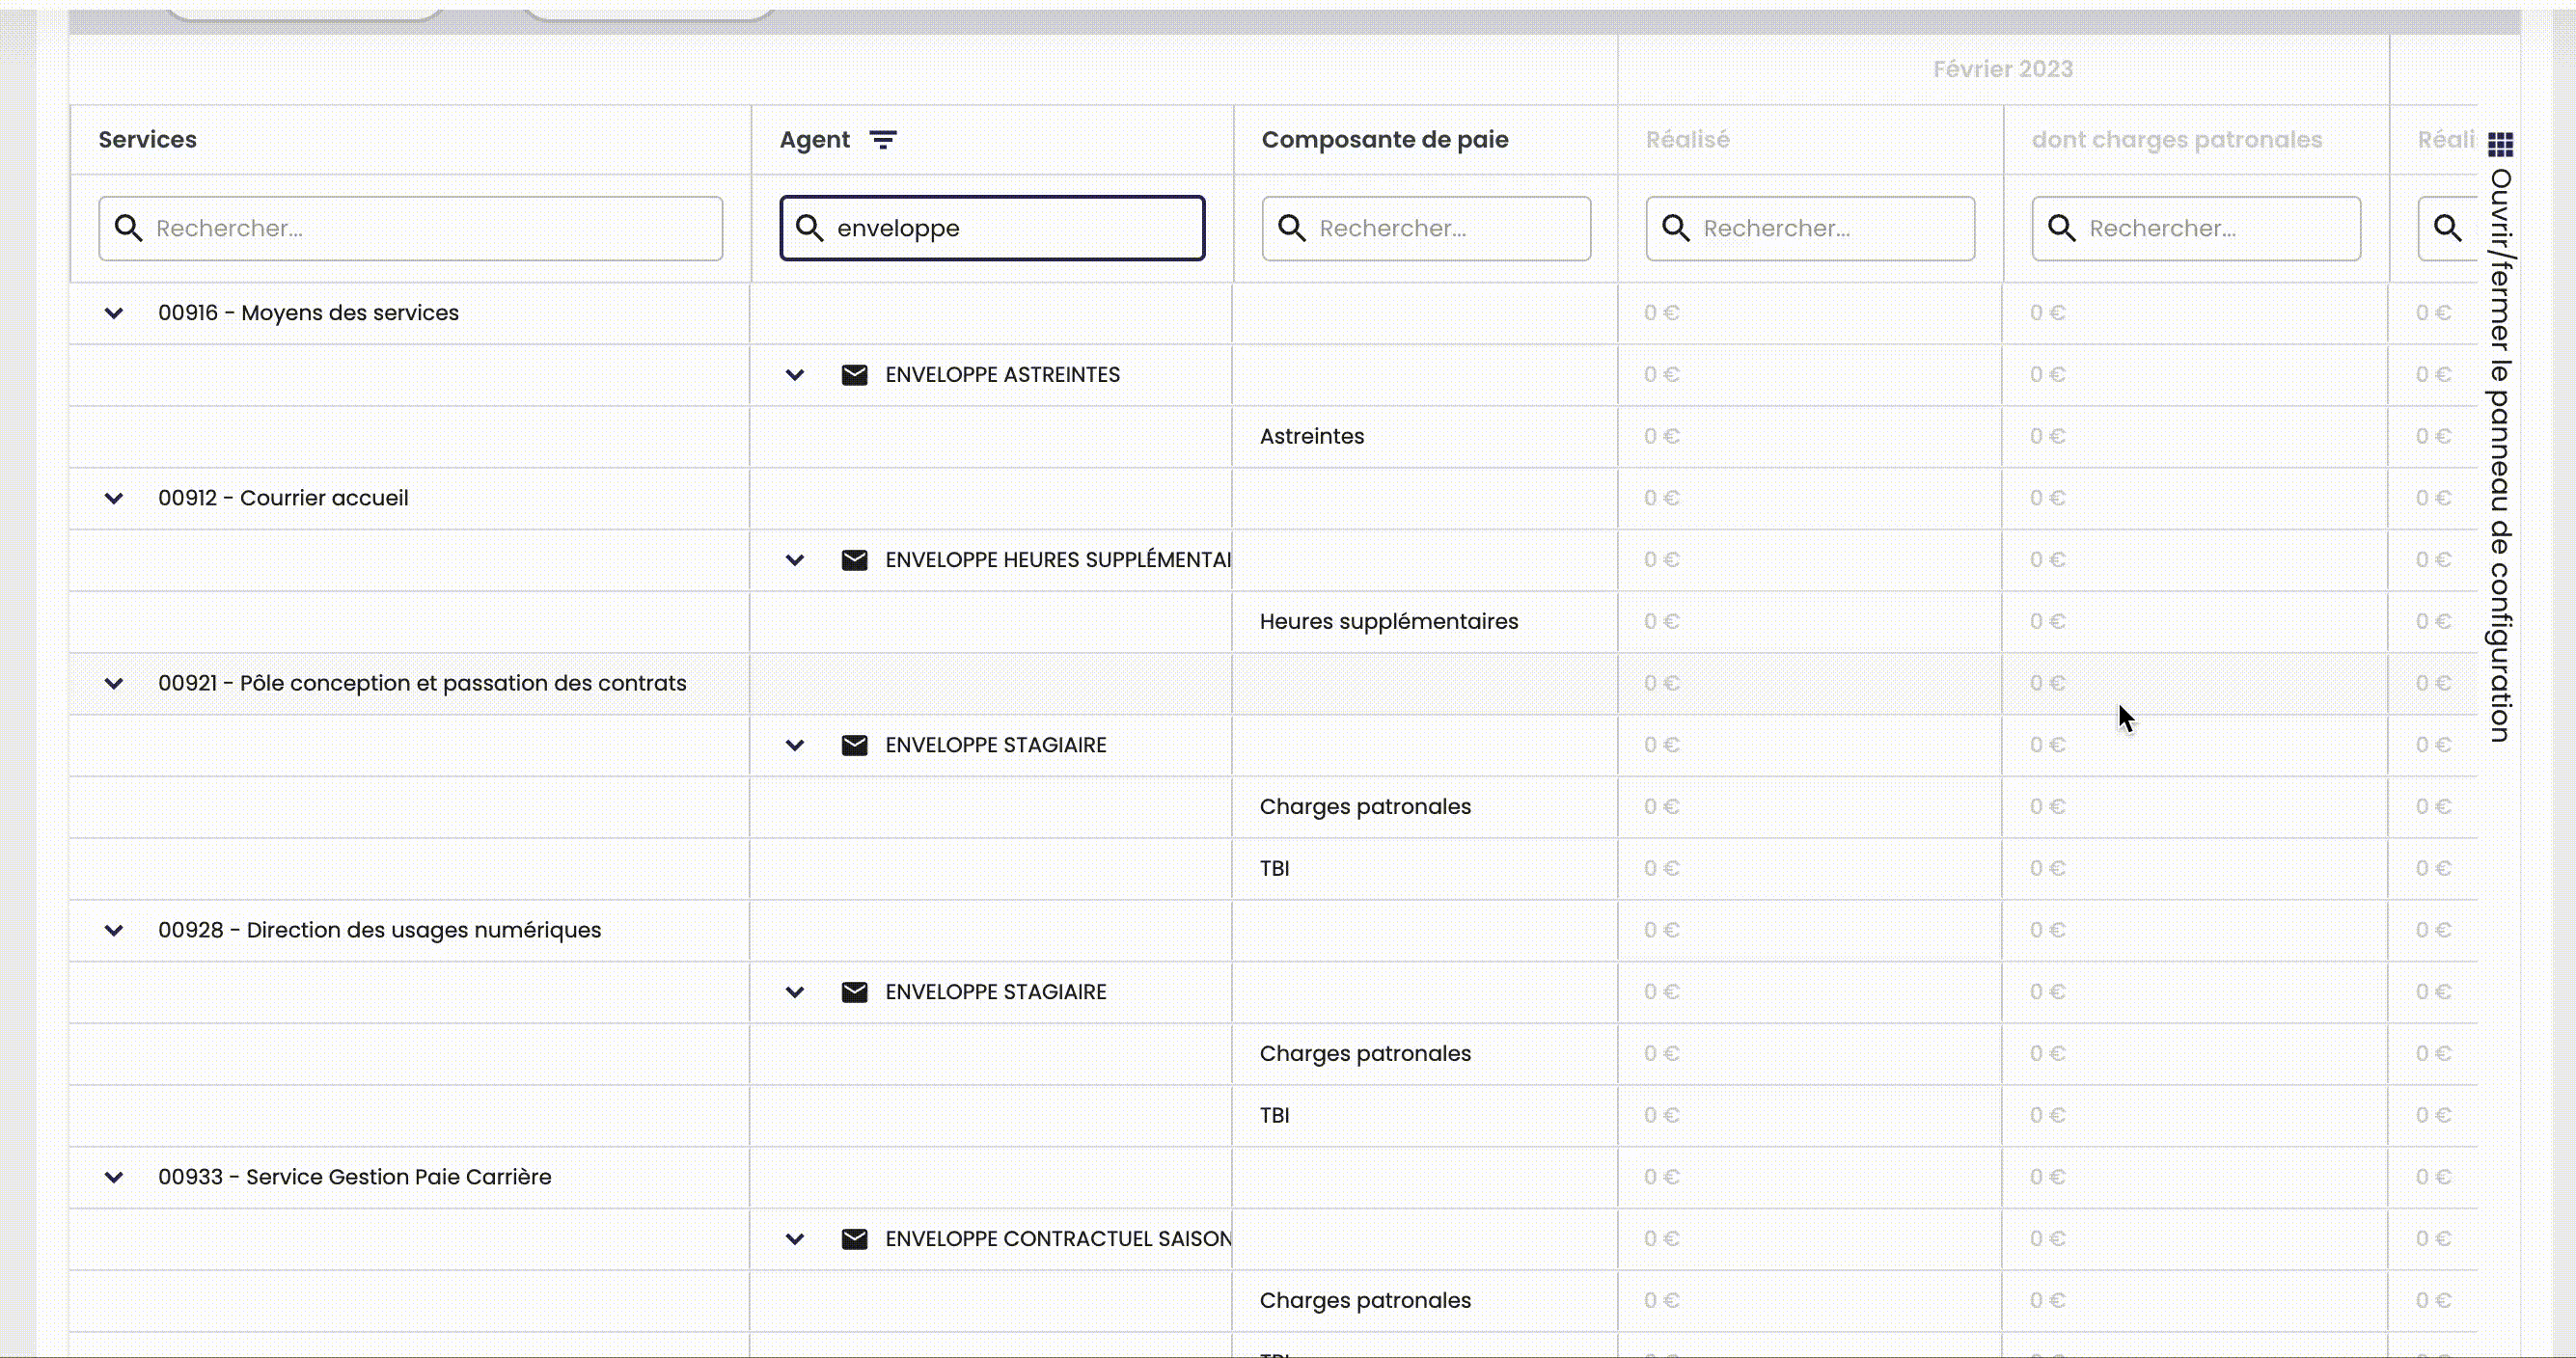The image size is (2576, 1358).
Task: Click the Février 2023 period header
Action: [x=2002, y=68]
